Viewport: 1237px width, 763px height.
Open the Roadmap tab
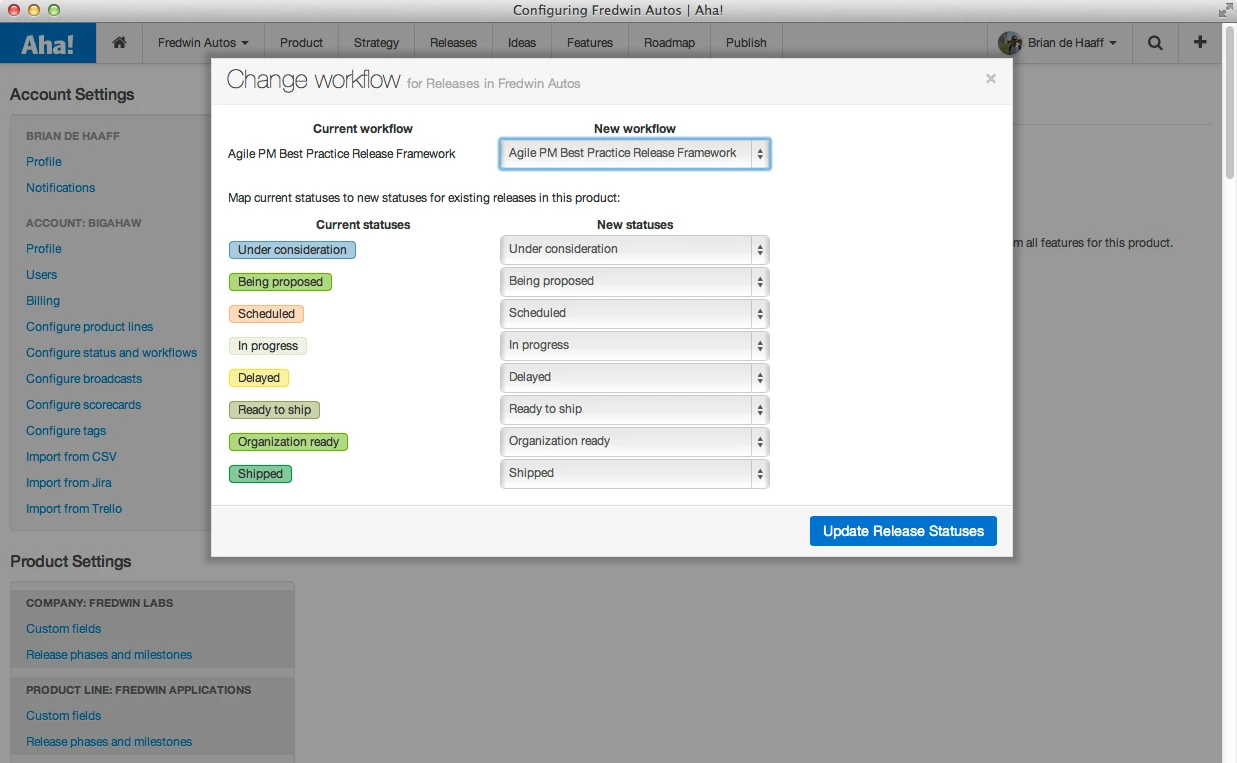(669, 43)
